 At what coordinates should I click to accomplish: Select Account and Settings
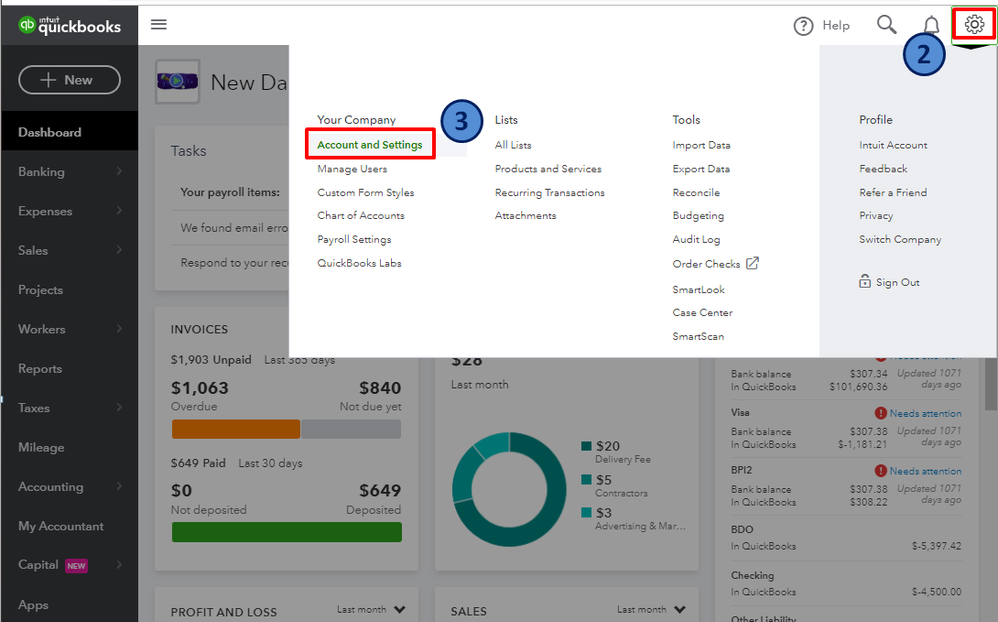370,145
